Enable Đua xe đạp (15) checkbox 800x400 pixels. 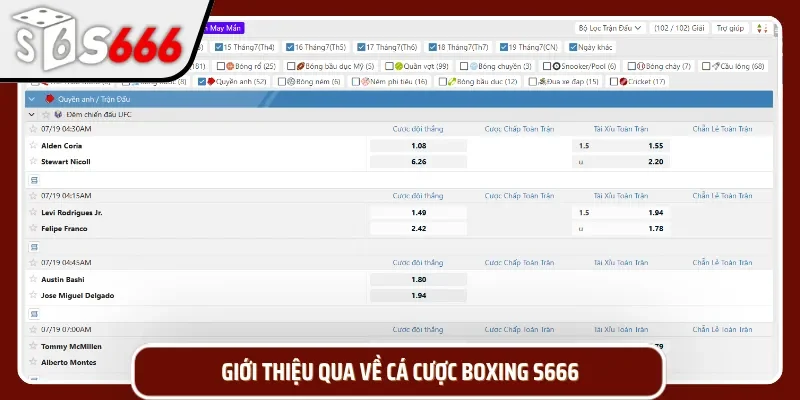(533, 81)
